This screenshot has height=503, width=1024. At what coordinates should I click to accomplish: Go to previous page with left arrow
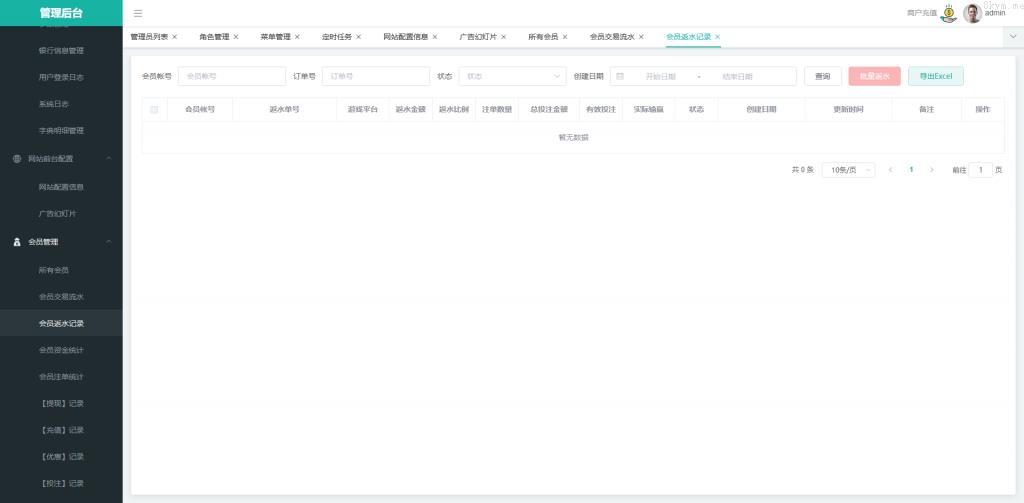890,170
